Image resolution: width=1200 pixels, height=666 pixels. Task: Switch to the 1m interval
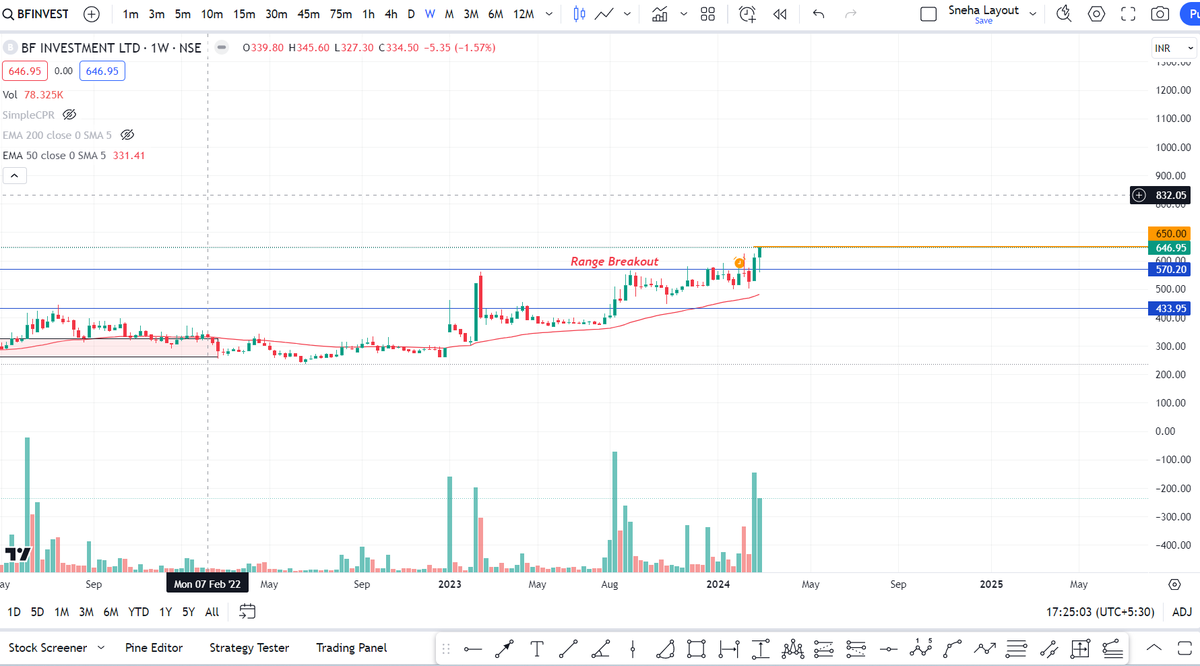(130, 14)
